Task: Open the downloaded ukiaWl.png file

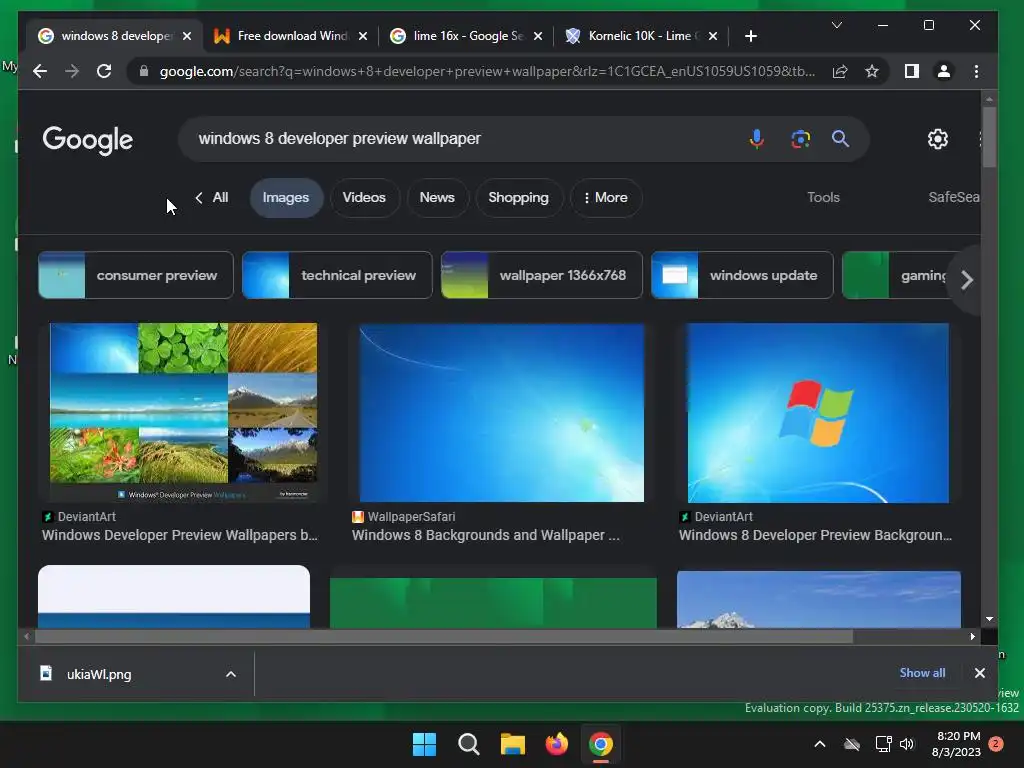Action: coord(98,674)
